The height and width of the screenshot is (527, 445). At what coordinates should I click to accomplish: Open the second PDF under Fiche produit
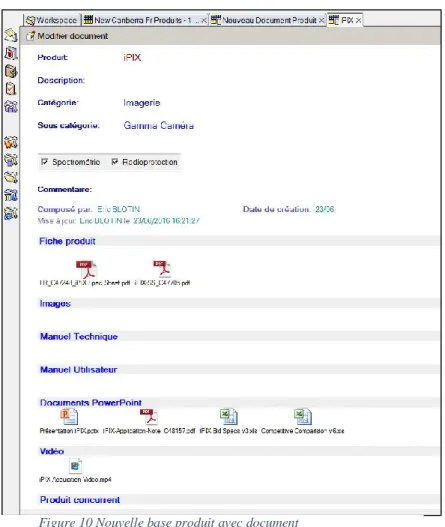tap(162, 269)
